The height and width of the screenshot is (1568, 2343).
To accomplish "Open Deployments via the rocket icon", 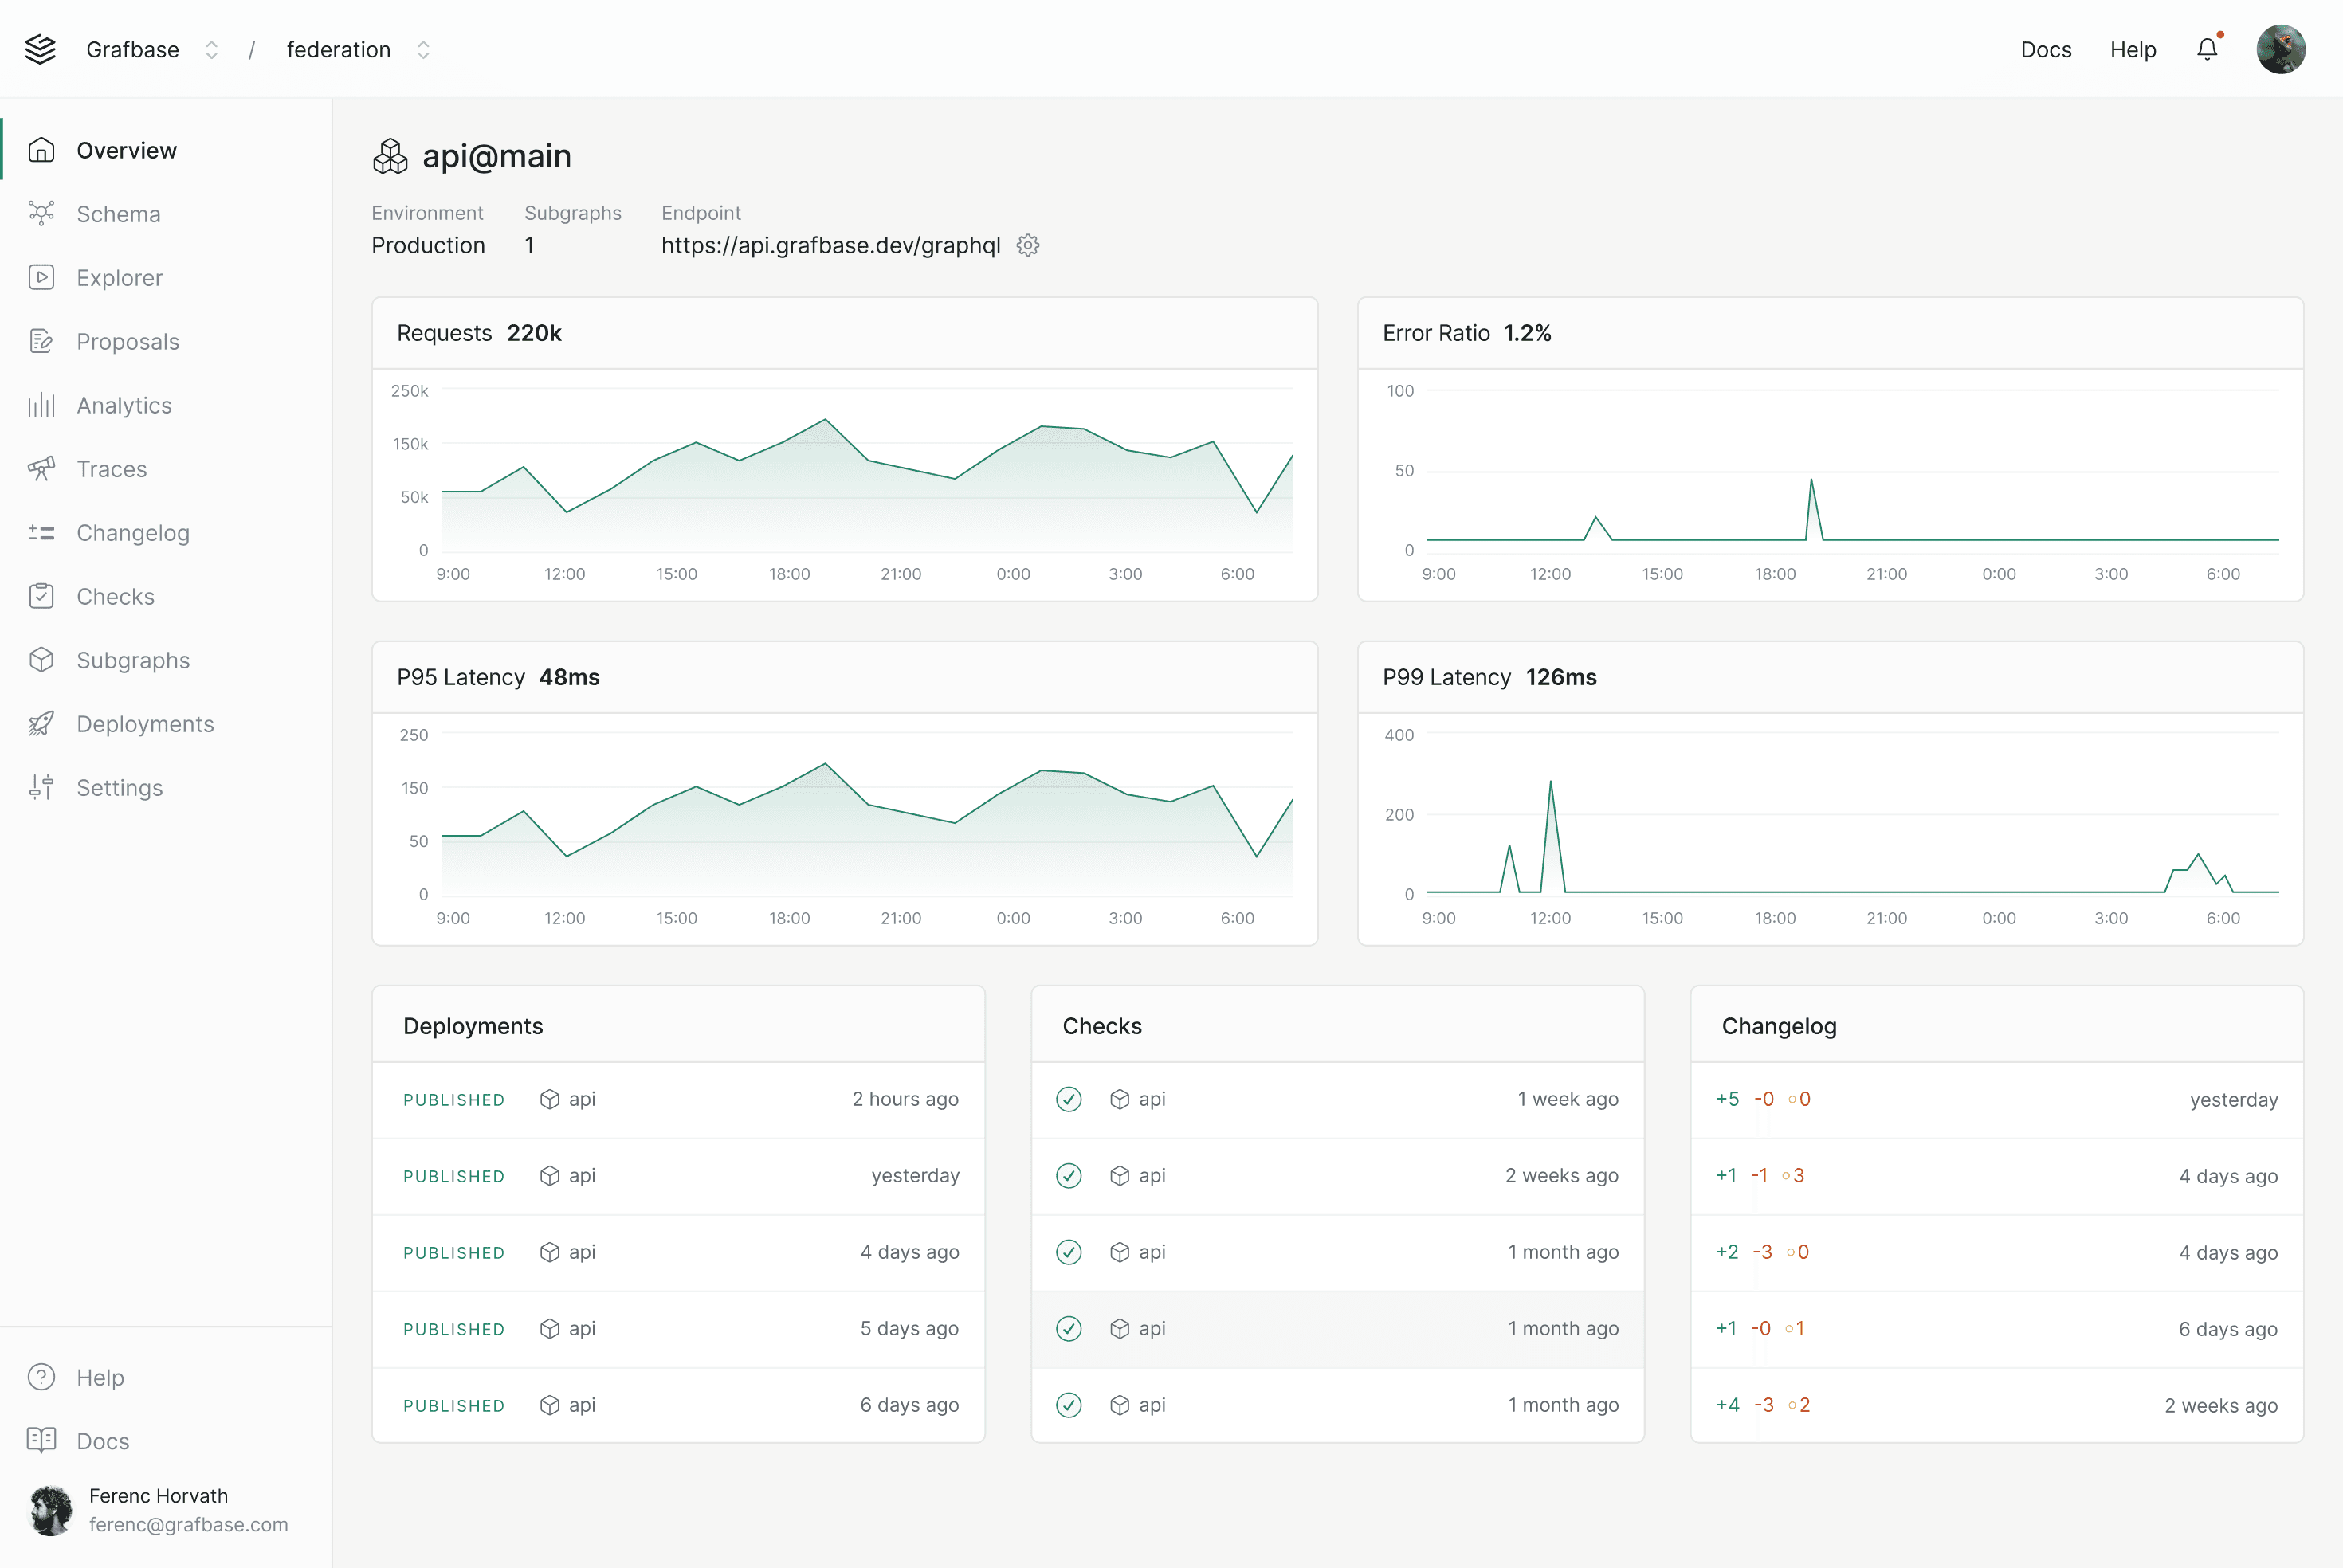I will (41, 723).
